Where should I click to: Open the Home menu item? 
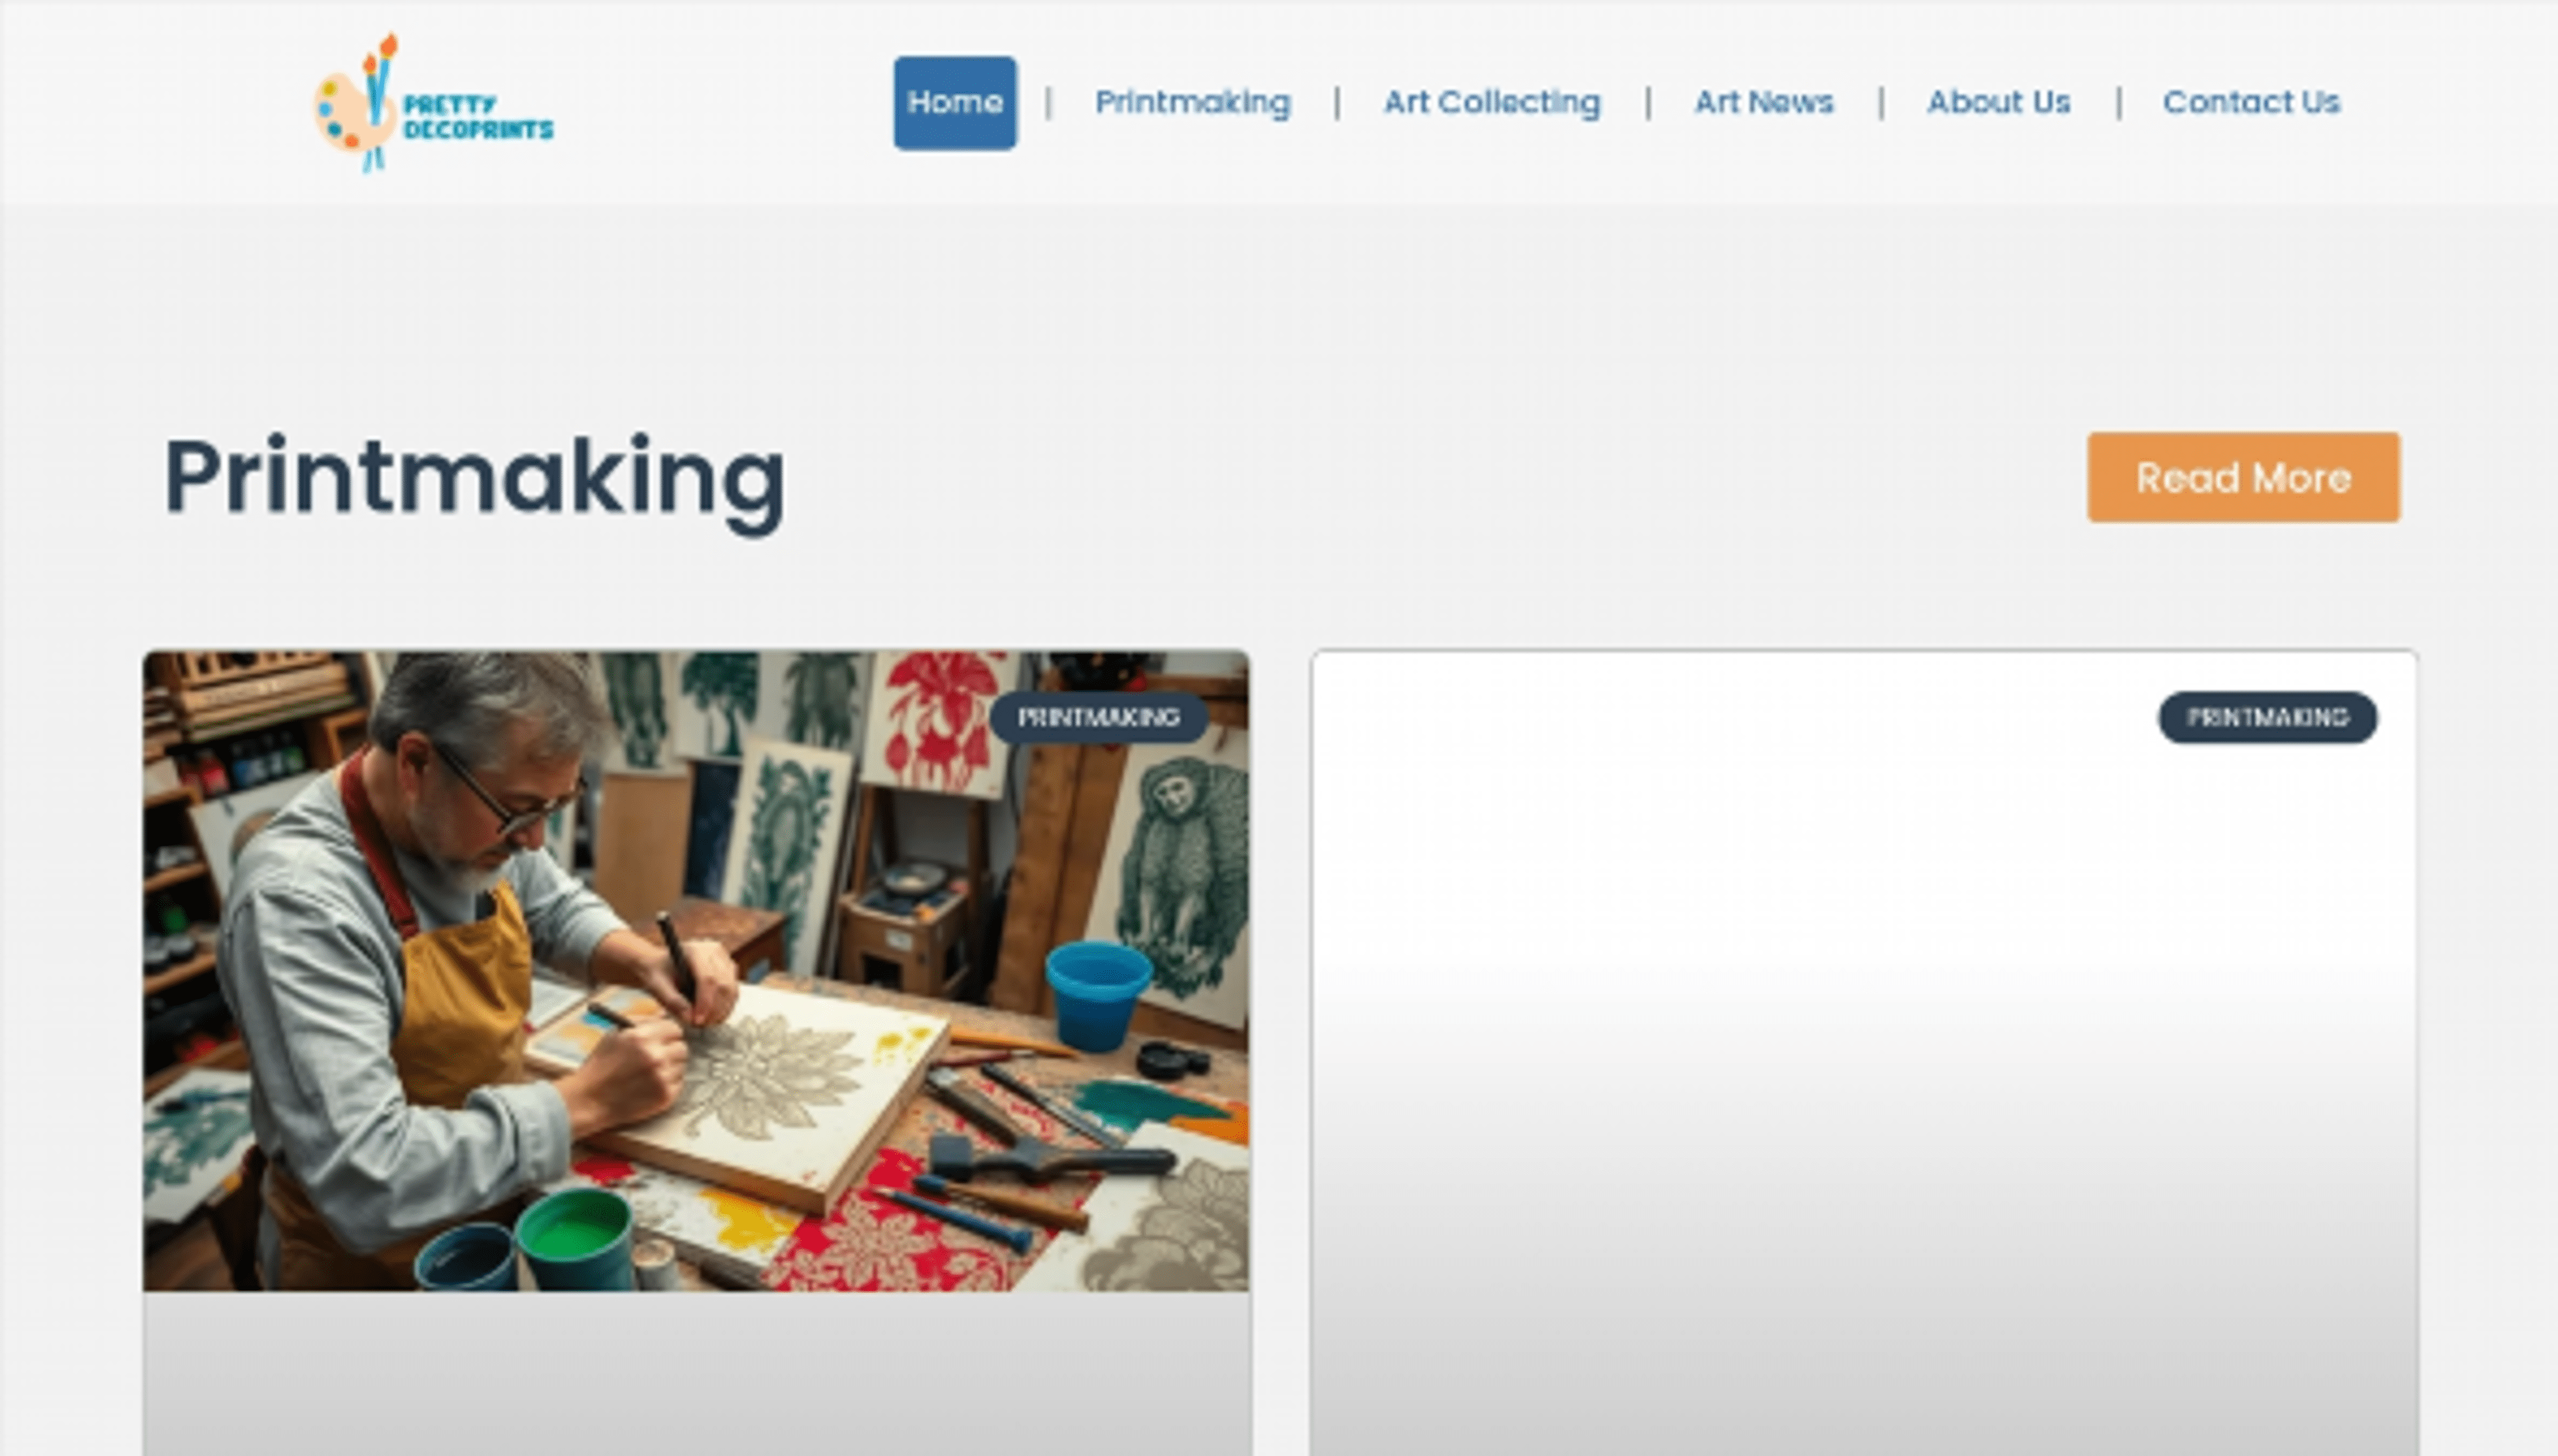tap(954, 103)
